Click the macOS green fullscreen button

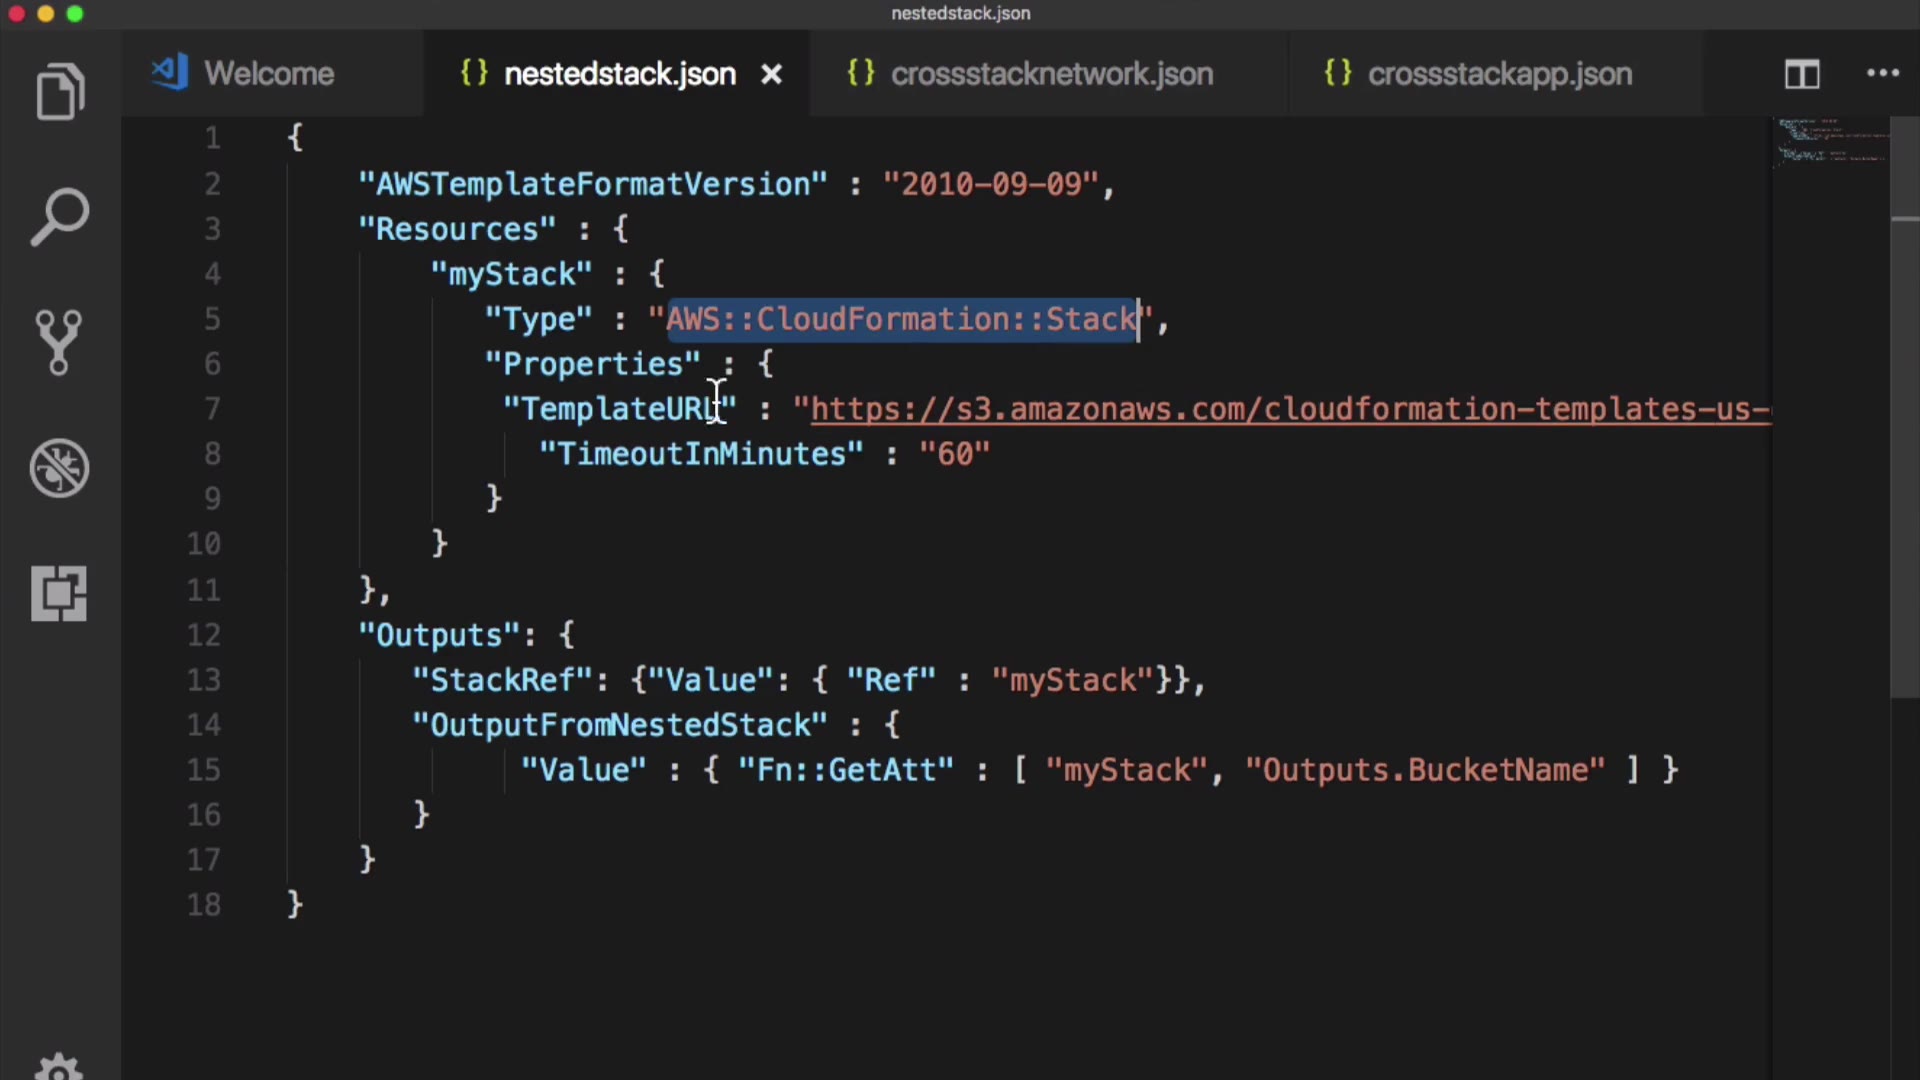click(x=75, y=14)
